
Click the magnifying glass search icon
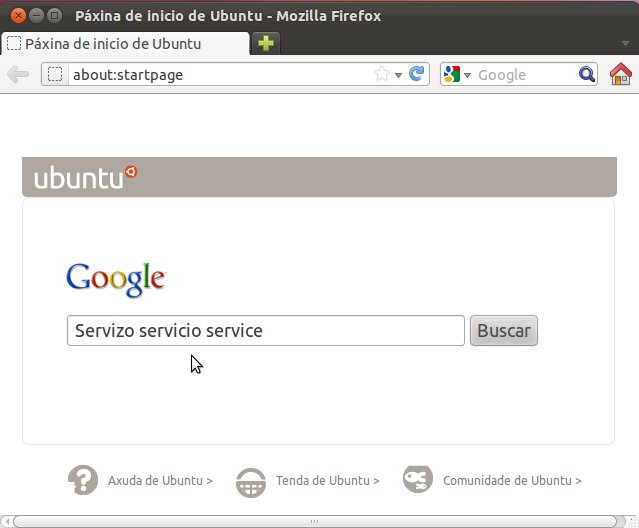pyautogui.click(x=587, y=75)
